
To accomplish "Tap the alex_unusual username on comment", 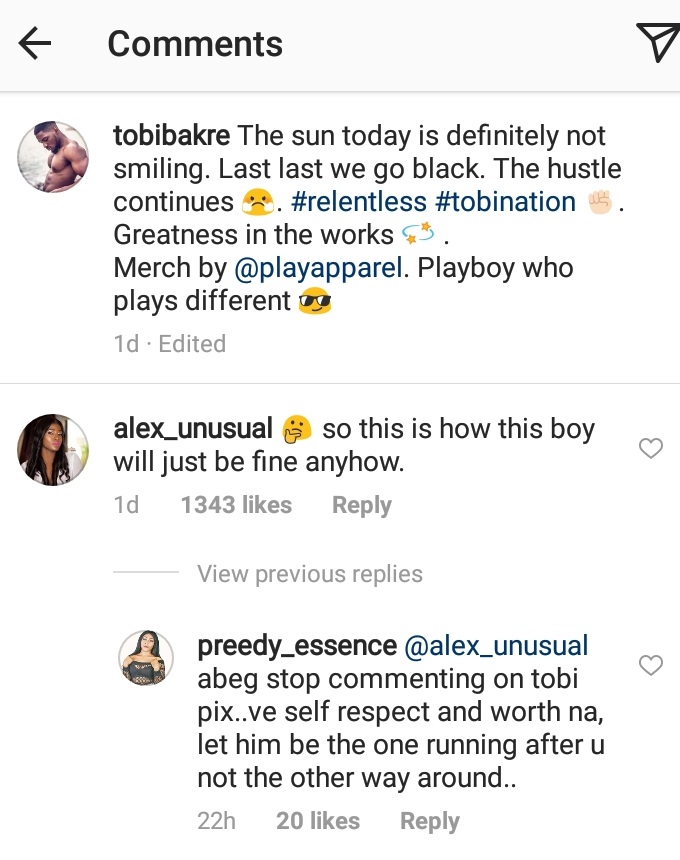I will [x=193, y=430].
